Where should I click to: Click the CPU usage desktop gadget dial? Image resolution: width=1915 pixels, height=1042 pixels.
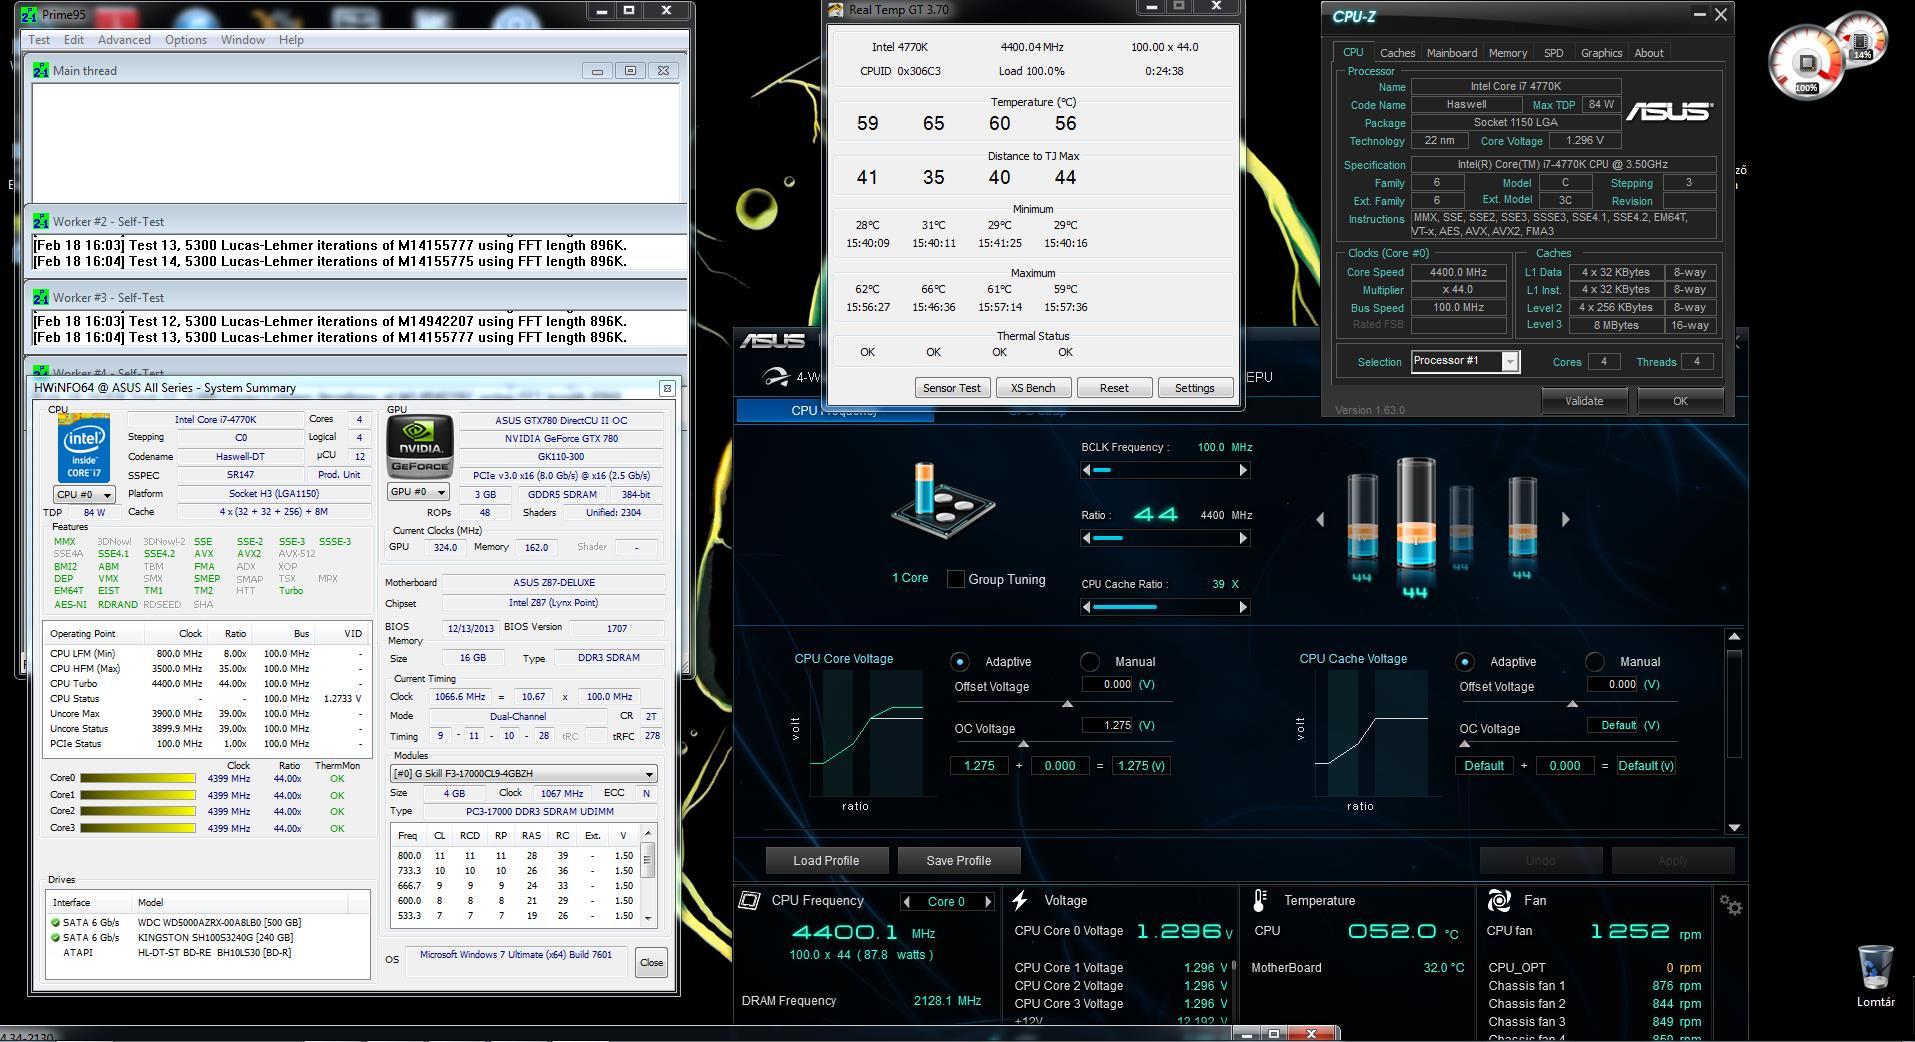click(x=1806, y=64)
